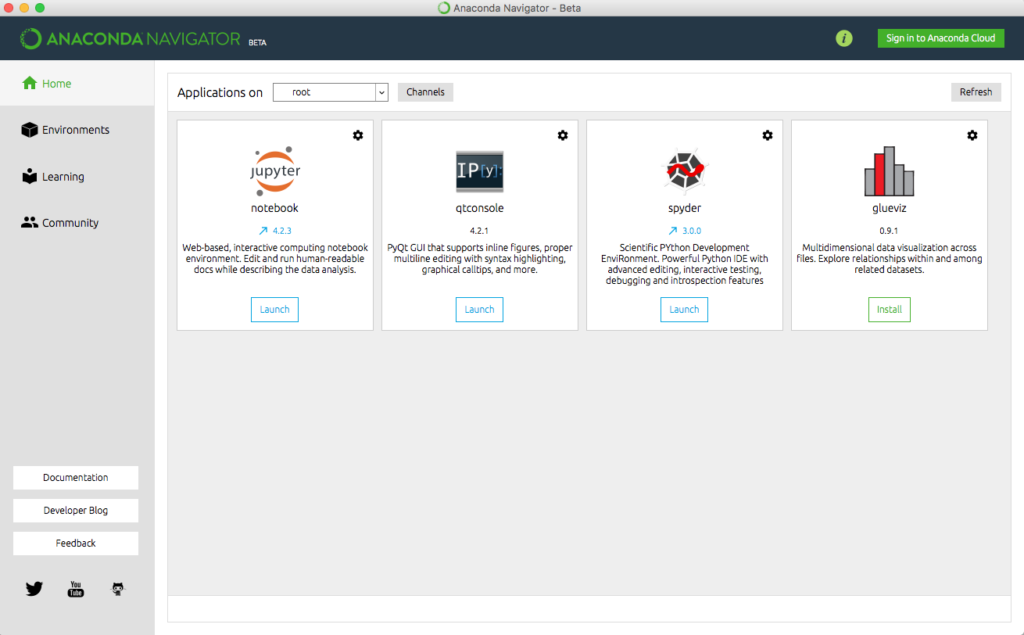Launch the spyder application
1024x635 pixels.
point(684,310)
